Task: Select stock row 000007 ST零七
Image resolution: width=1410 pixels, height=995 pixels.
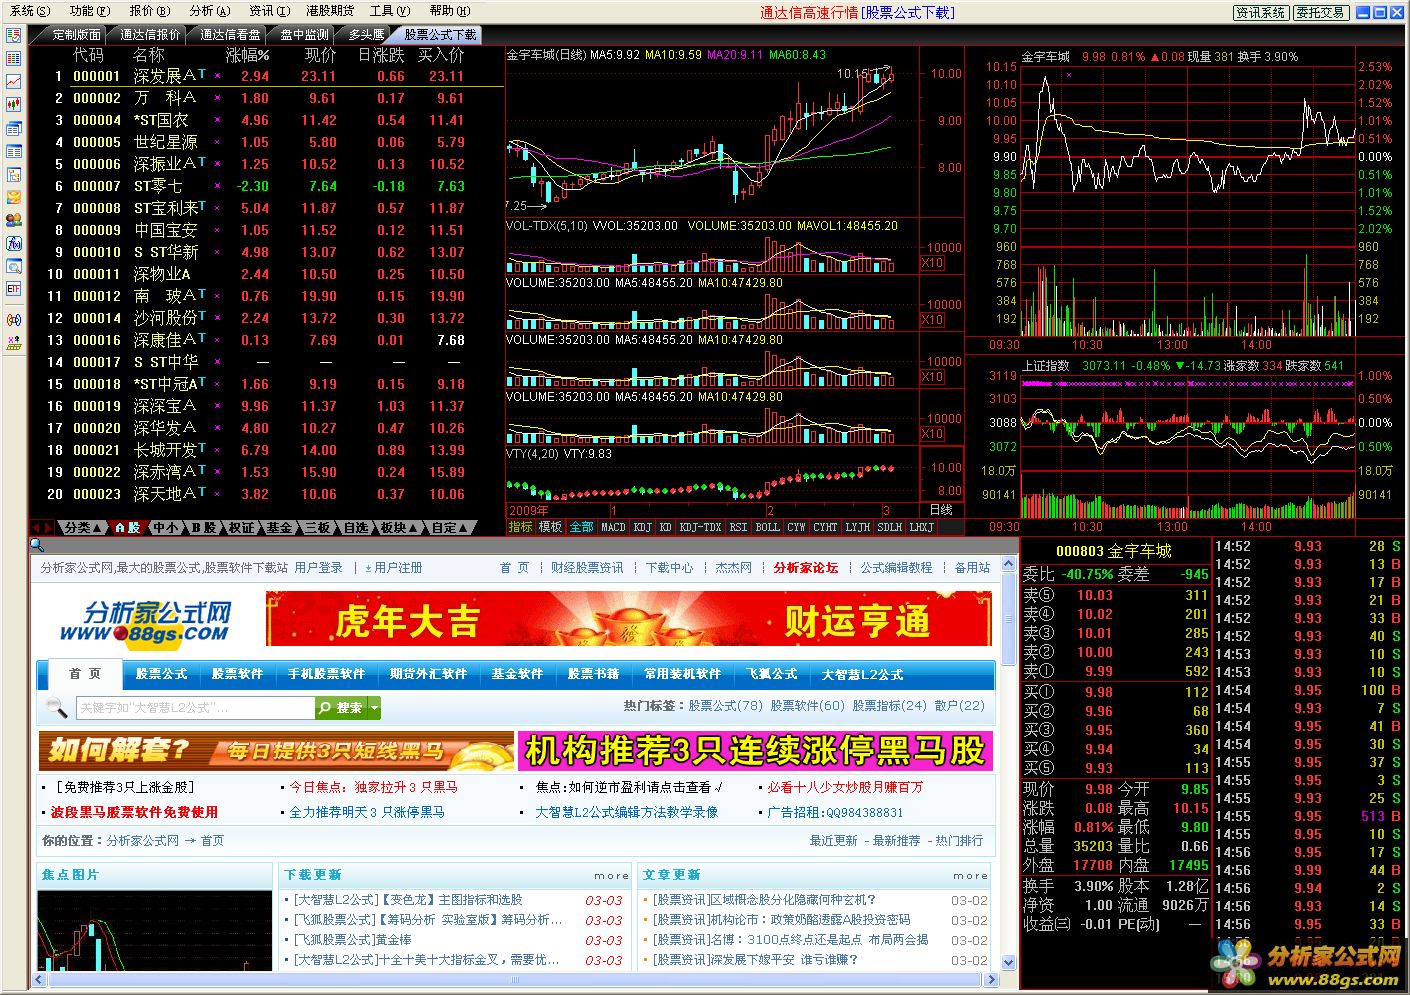Action: [x=267, y=186]
